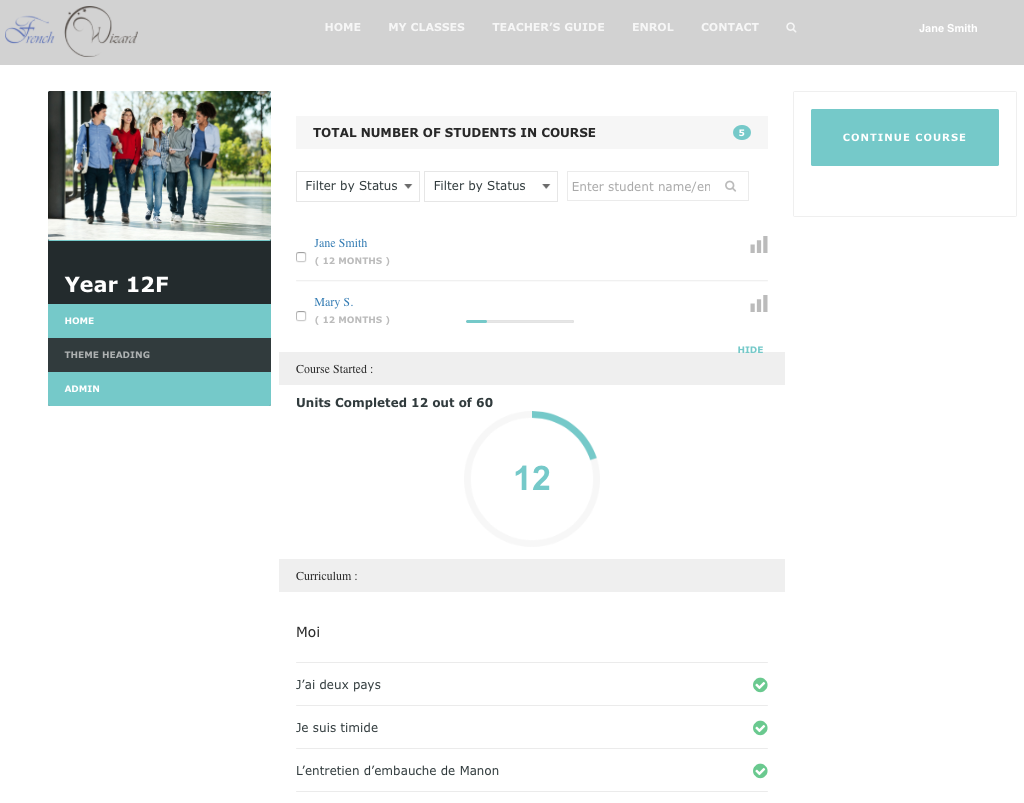This screenshot has width=1024, height=803.
Task: Tick the checkbox next to Mary S.
Action: [301, 316]
